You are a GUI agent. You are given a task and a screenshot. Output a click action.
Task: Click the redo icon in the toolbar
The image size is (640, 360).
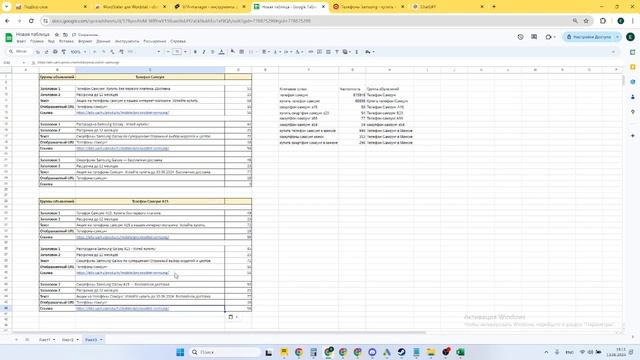click(x=46, y=52)
